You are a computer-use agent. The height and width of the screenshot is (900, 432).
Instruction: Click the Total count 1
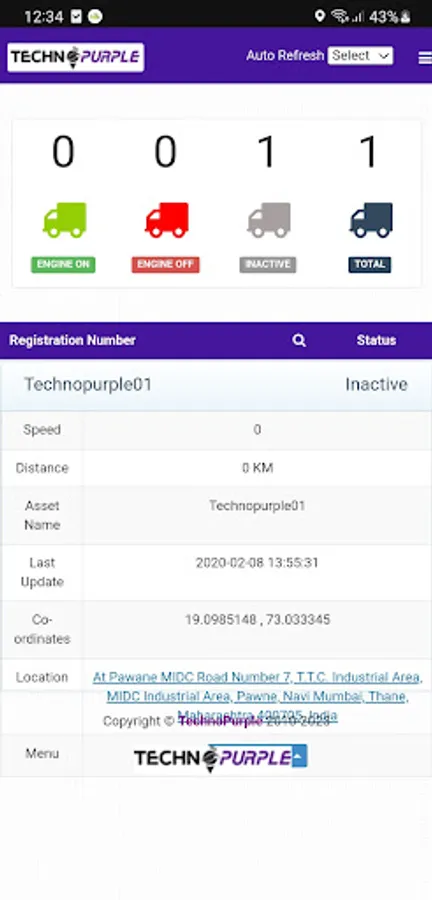369,152
